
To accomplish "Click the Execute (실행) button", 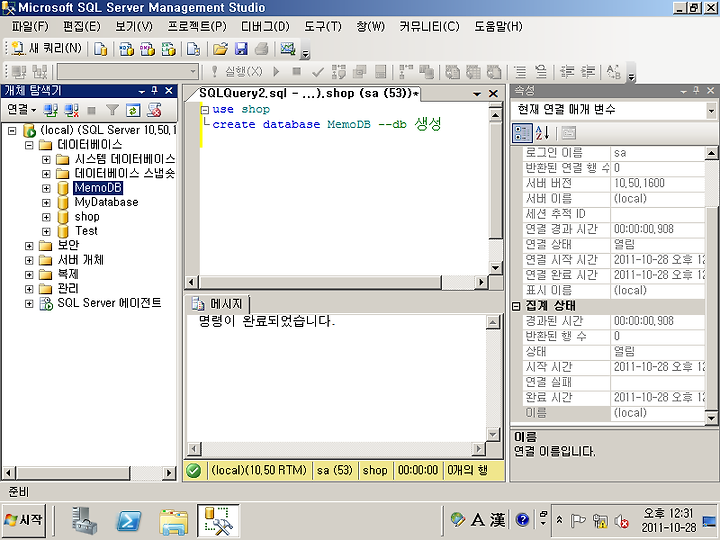I will point(238,72).
